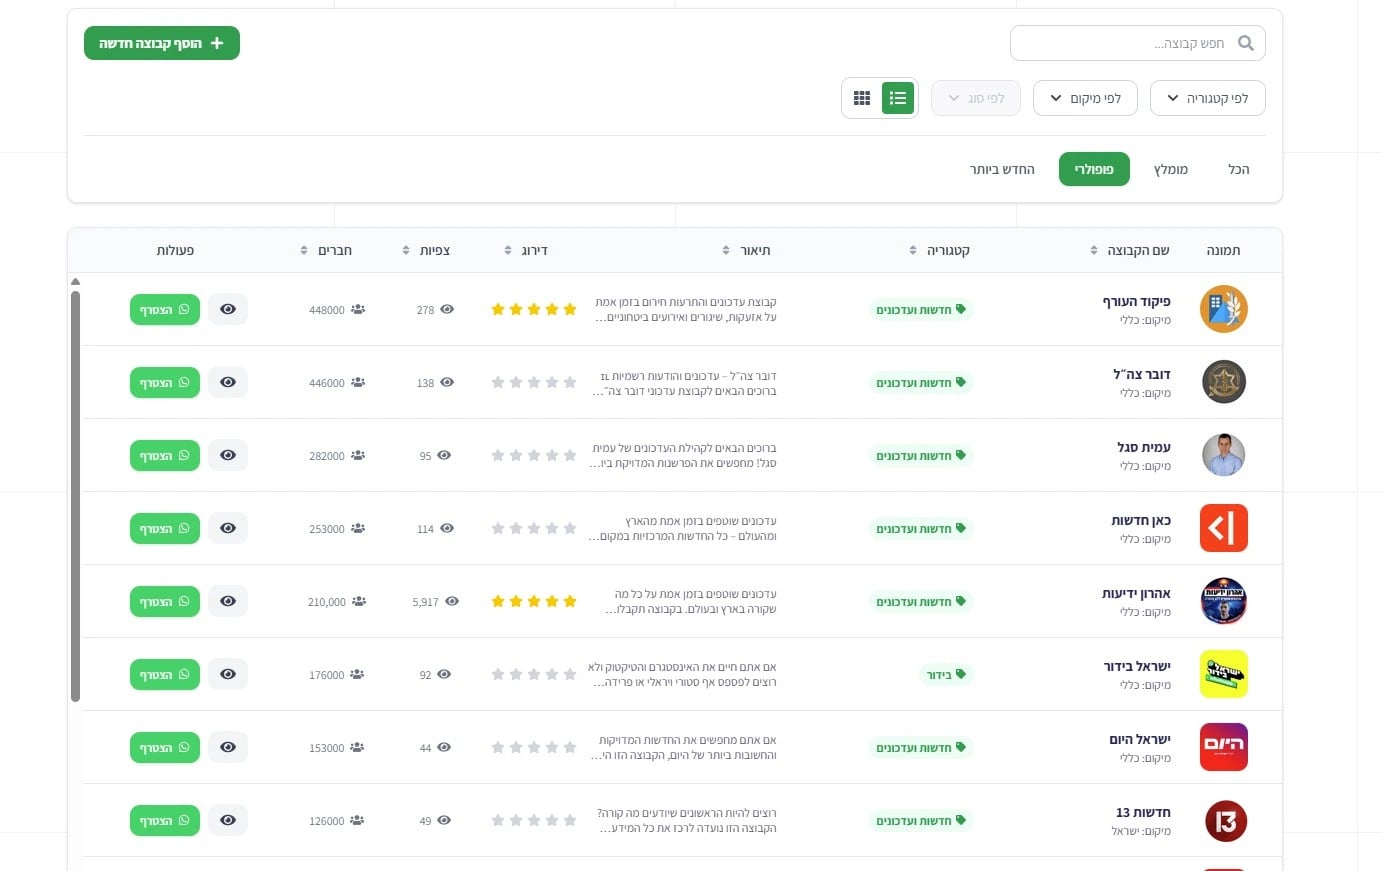This screenshot has height=871, width=1382.
Task: Click הצטרף button for אהרון ידיעות
Action: click(165, 602)
